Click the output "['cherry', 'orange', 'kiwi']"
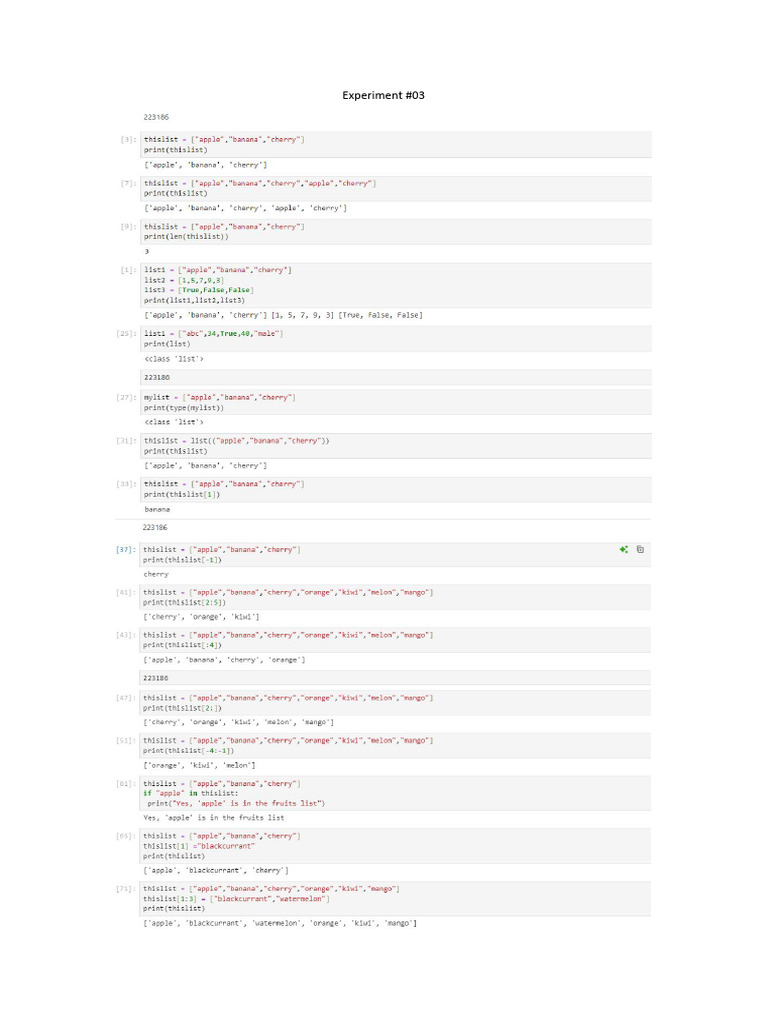The height and width of the screenshot is (1024, 768). click(201, 617)
